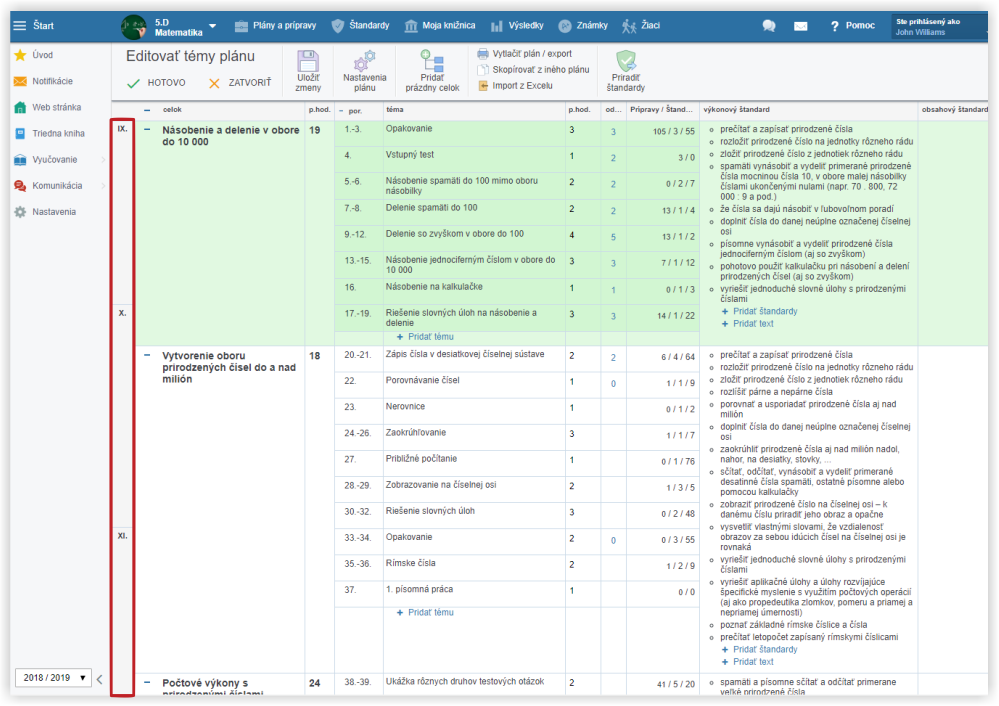The height and width of the screenshot is (706, 999).
Task: Confirm with the HOTOVO button
Action: [156, 83]
